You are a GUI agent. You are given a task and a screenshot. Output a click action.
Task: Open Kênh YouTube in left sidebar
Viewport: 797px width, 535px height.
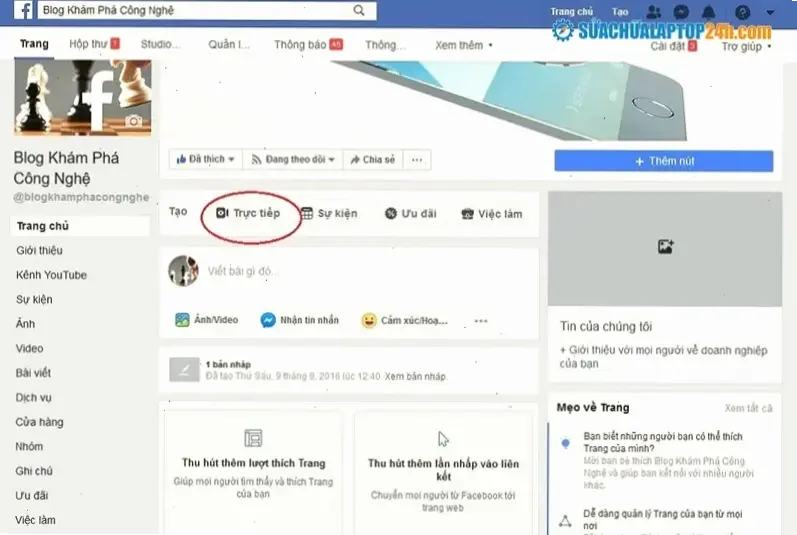coord(51,275)
